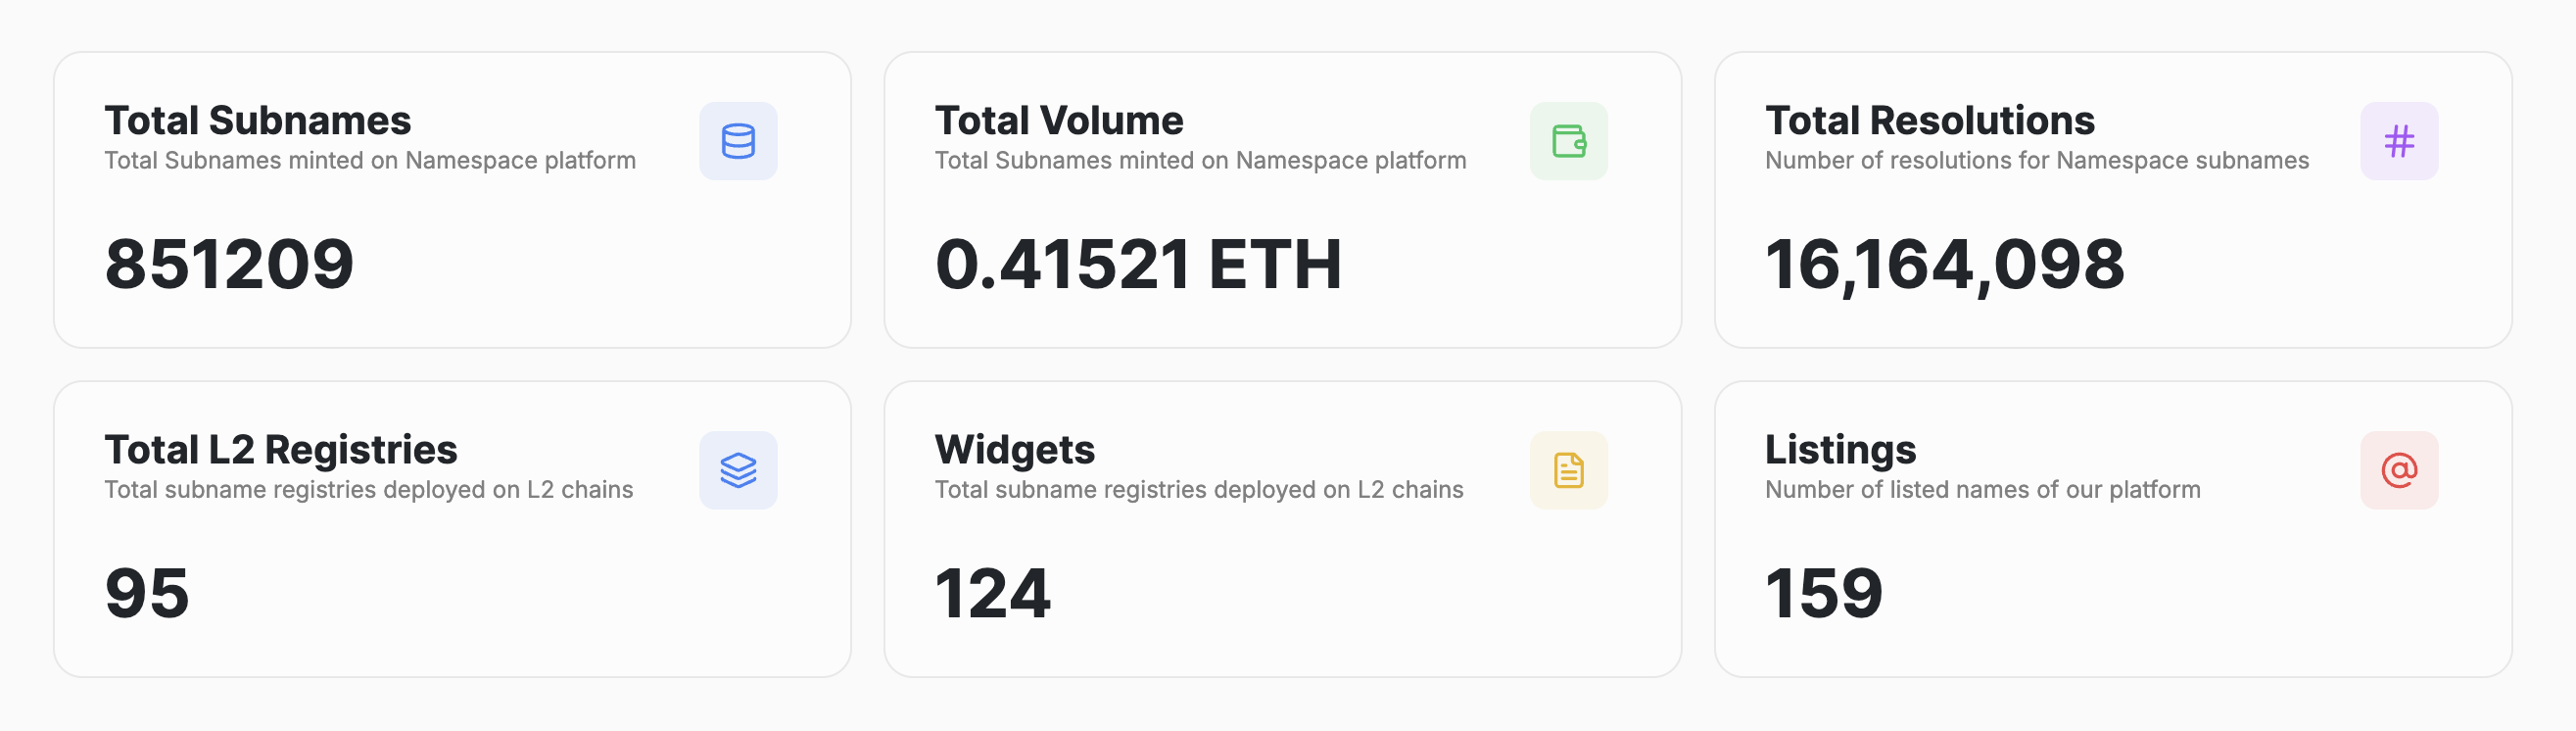Click the green wallet icon in Total Volume
2576x731 pixels.
pyautogui.click(x=1568, y=141)
